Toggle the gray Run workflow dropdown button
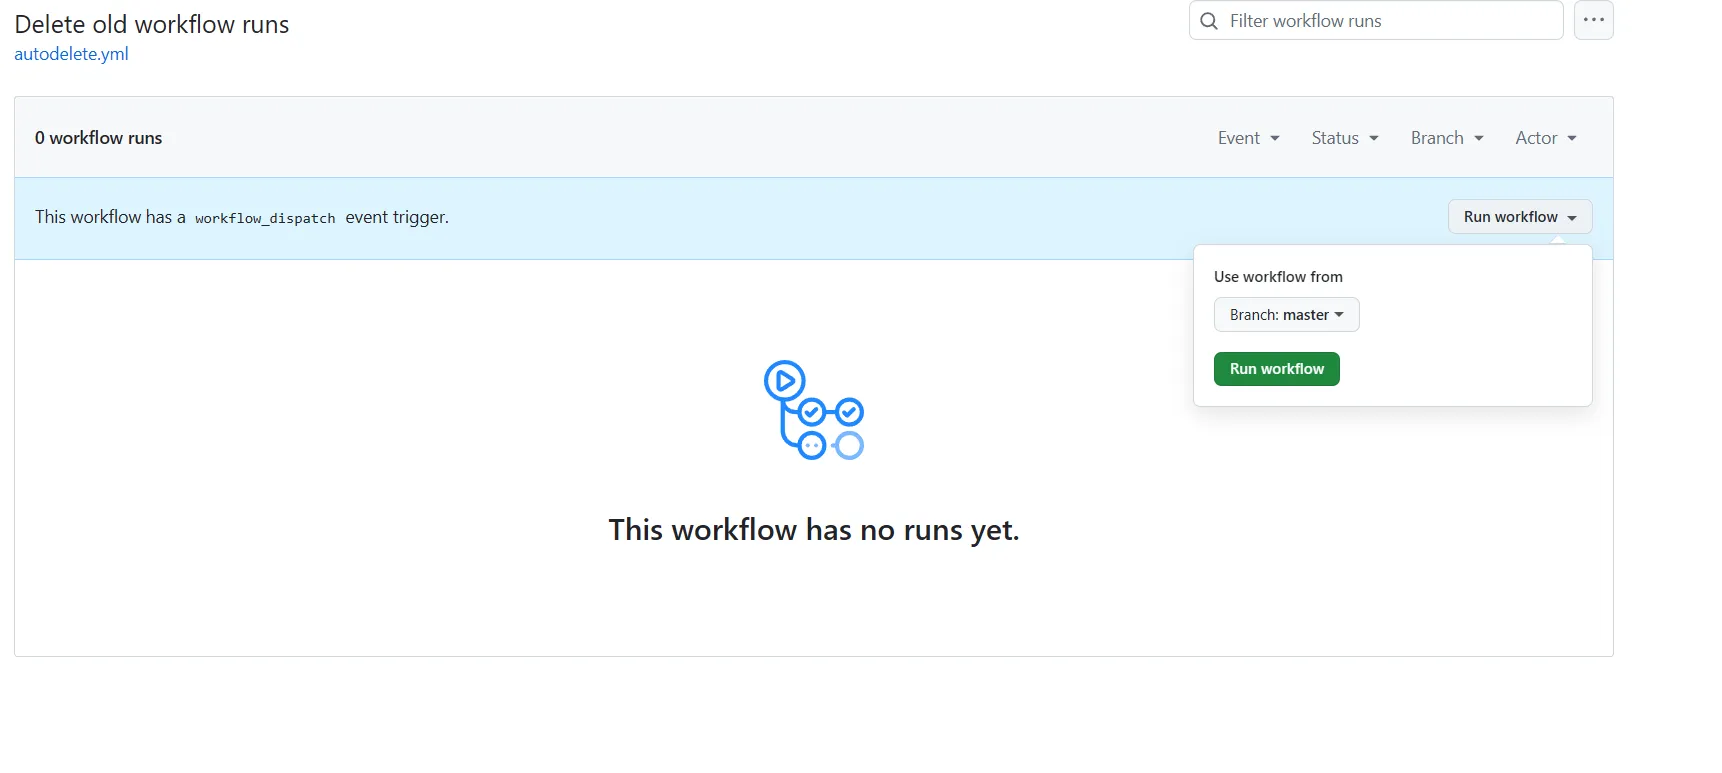 pyautogui.click(x=1519, y=217)
